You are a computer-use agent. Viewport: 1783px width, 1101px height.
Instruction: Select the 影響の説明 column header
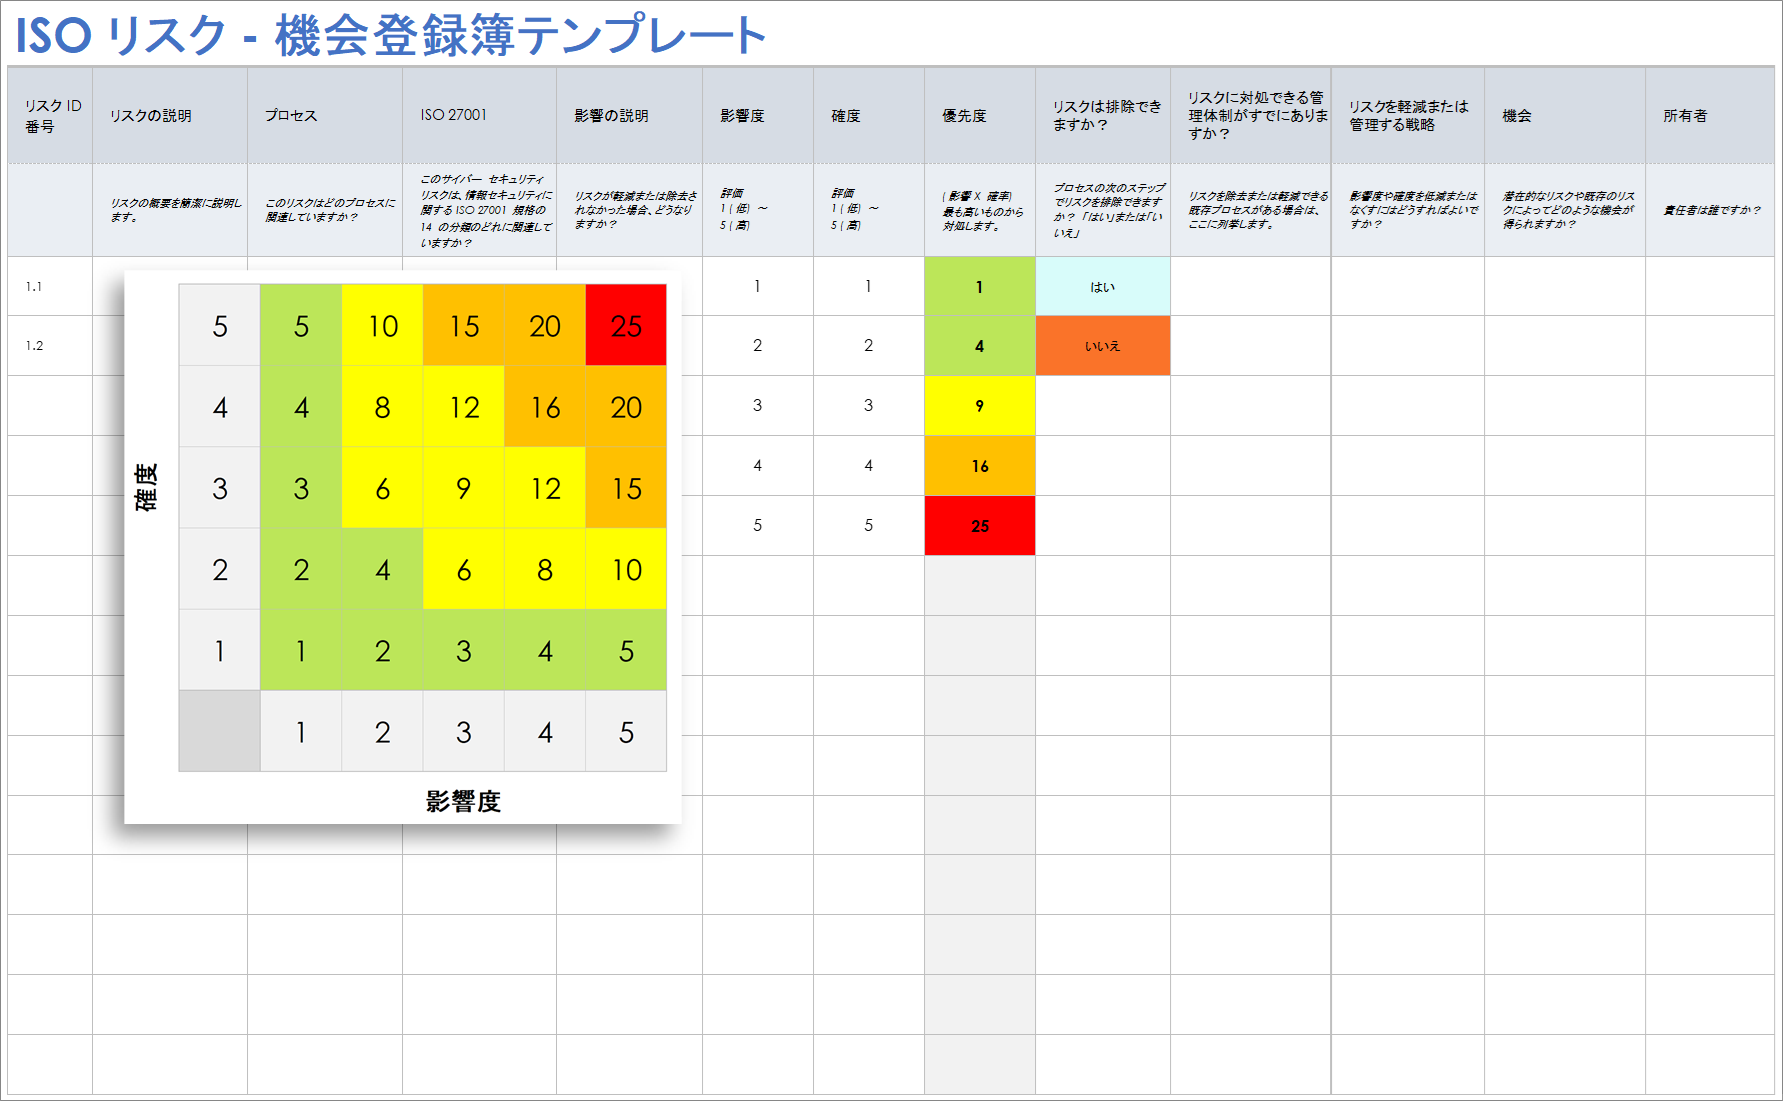pos(630,115)
